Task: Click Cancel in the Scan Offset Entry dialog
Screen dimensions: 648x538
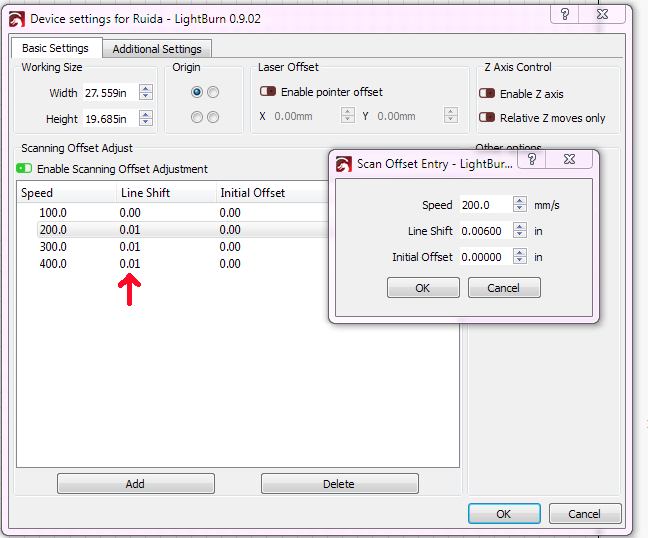Action: coord(504,288)
